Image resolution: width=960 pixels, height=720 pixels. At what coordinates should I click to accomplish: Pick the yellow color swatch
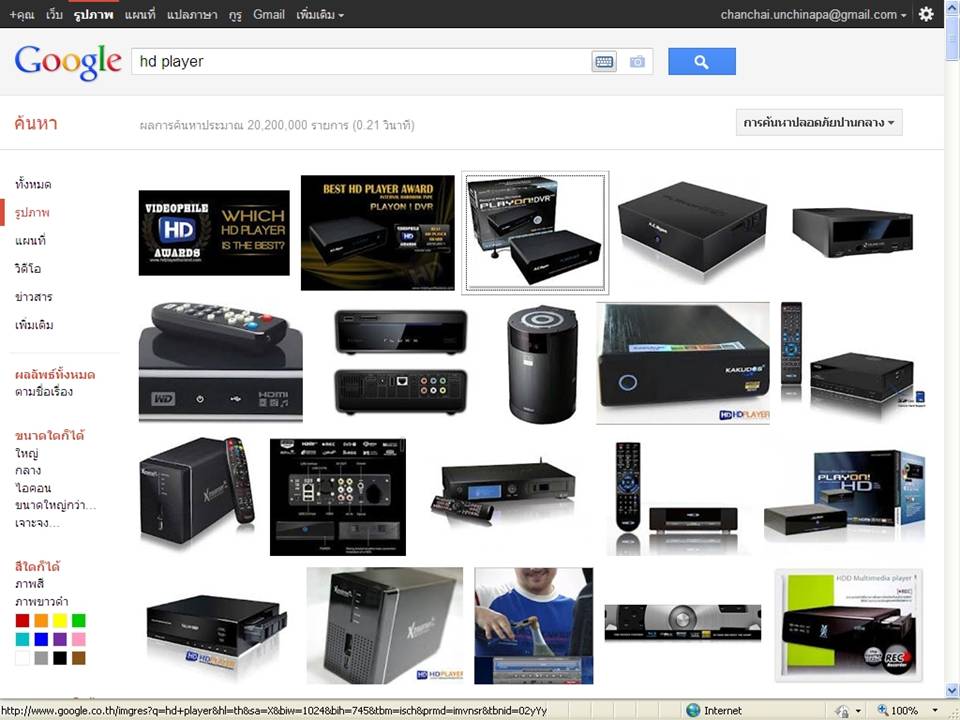click(x=60, y=620)
